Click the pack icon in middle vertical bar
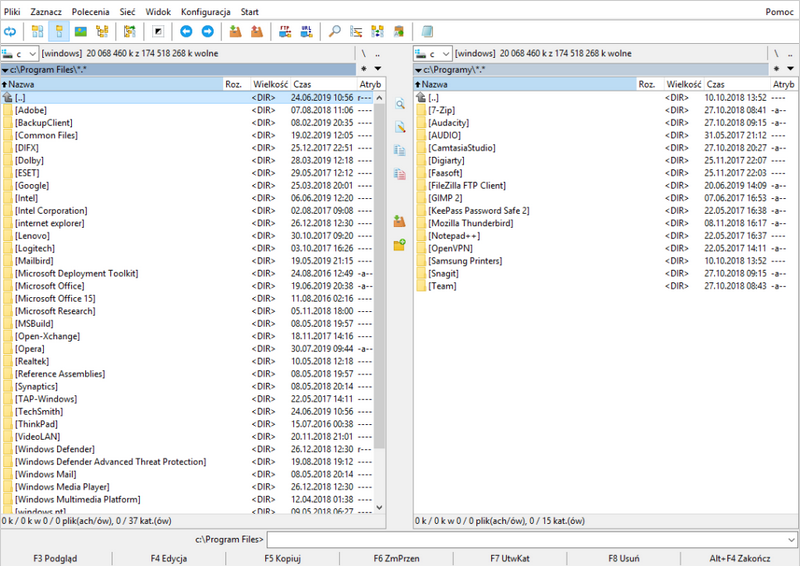The height and width of the screenshot is (566, 801). 399,221
